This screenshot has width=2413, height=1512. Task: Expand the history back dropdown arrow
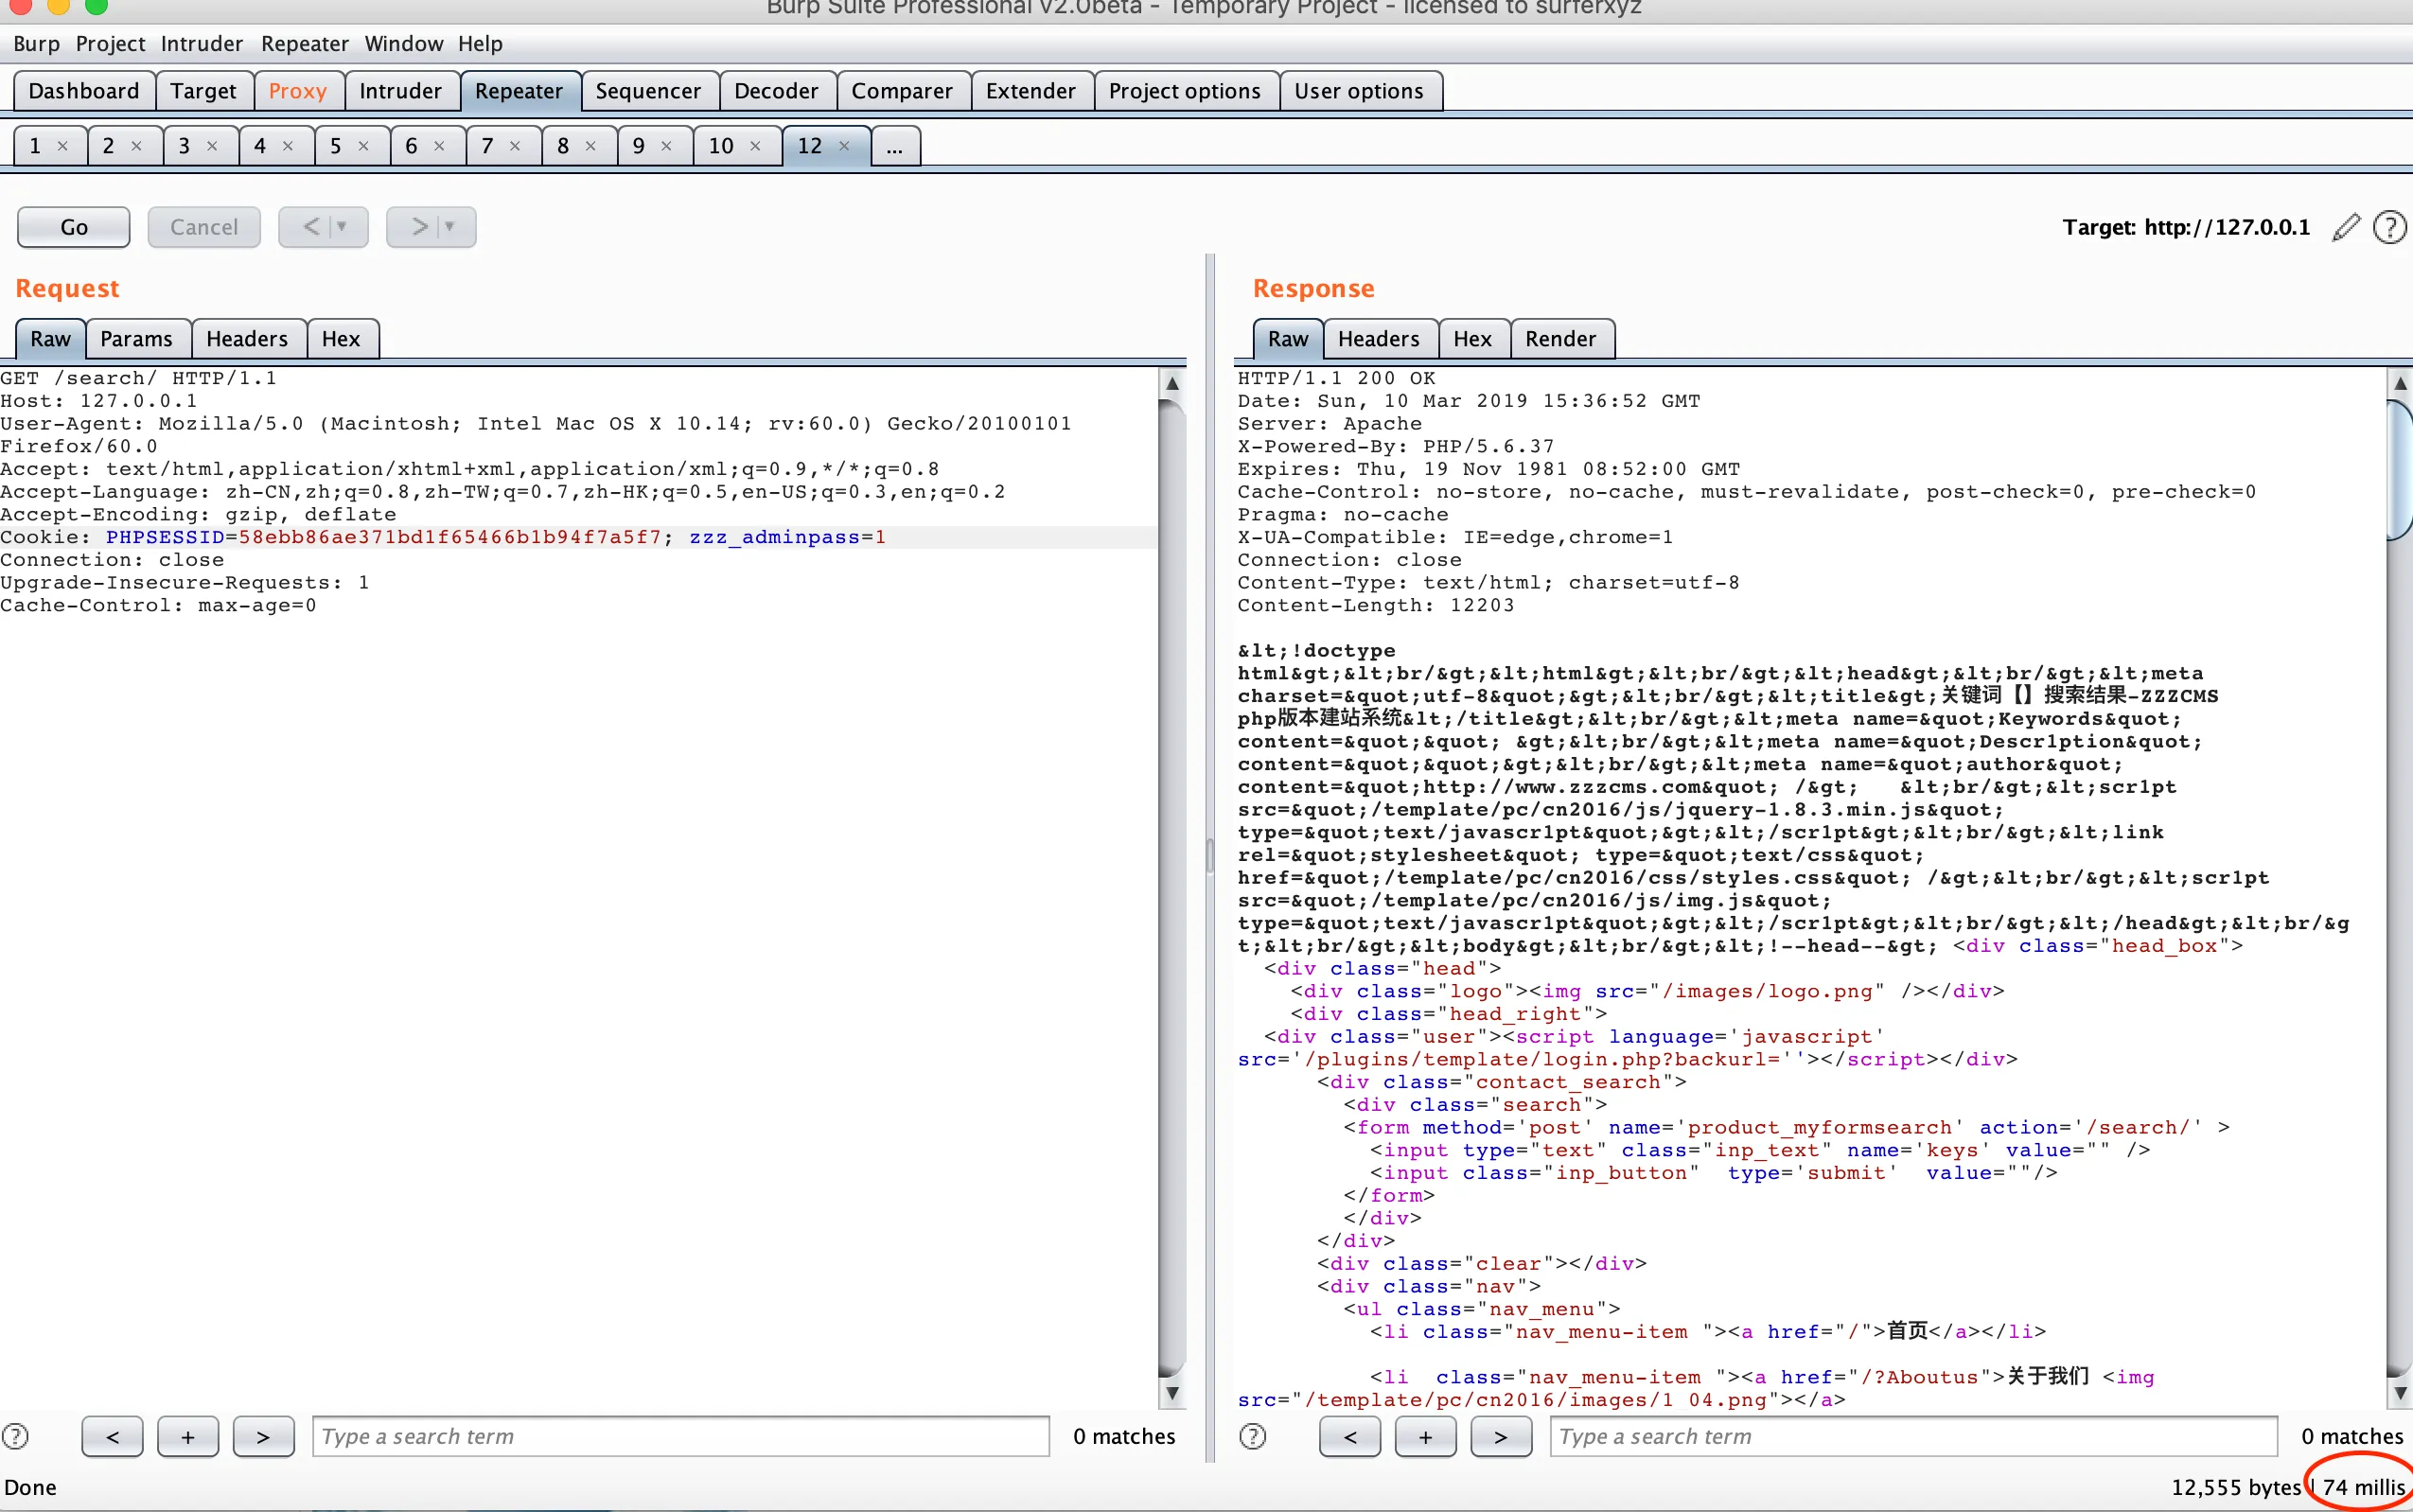[342, 227]
